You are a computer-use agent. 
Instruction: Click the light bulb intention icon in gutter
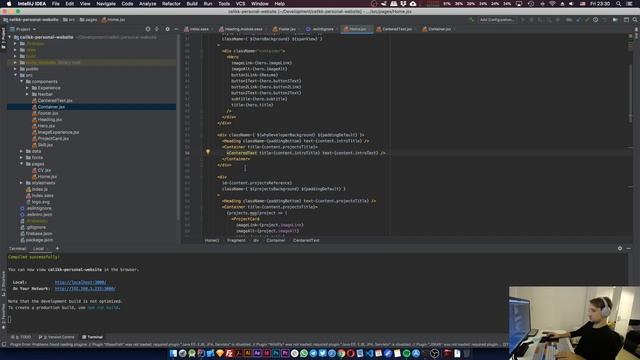click(x=208, y=152)
